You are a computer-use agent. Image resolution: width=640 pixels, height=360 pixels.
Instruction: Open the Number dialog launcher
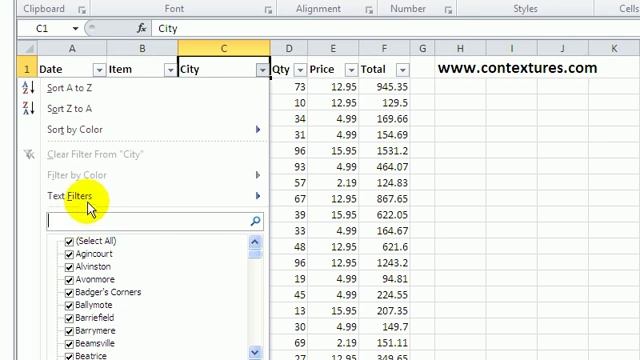448,10
